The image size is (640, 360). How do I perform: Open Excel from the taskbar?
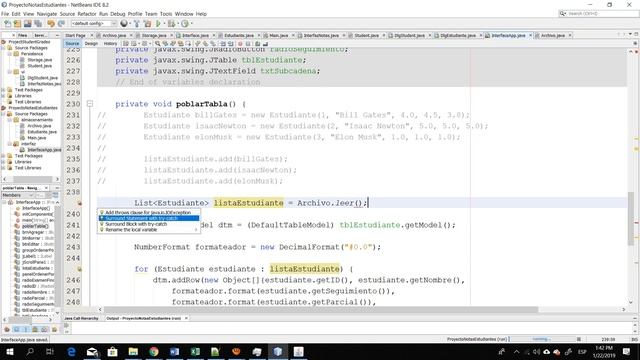tap(195, 351)
